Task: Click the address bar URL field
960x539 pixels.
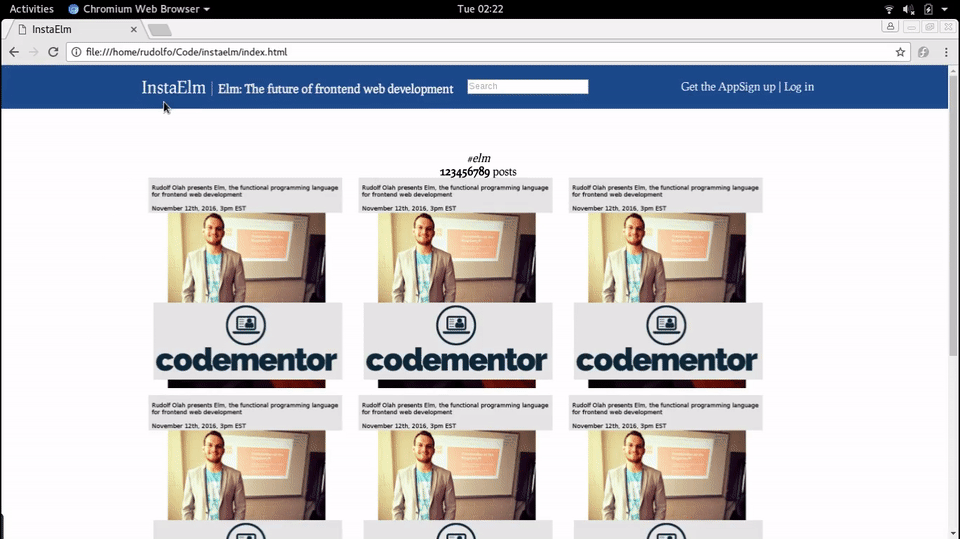Action: coord(487,52)
